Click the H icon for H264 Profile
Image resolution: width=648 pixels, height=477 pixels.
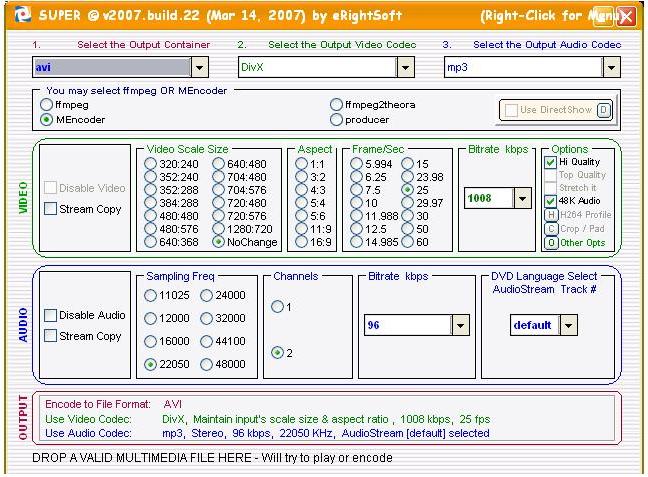[x=551, y=215]
